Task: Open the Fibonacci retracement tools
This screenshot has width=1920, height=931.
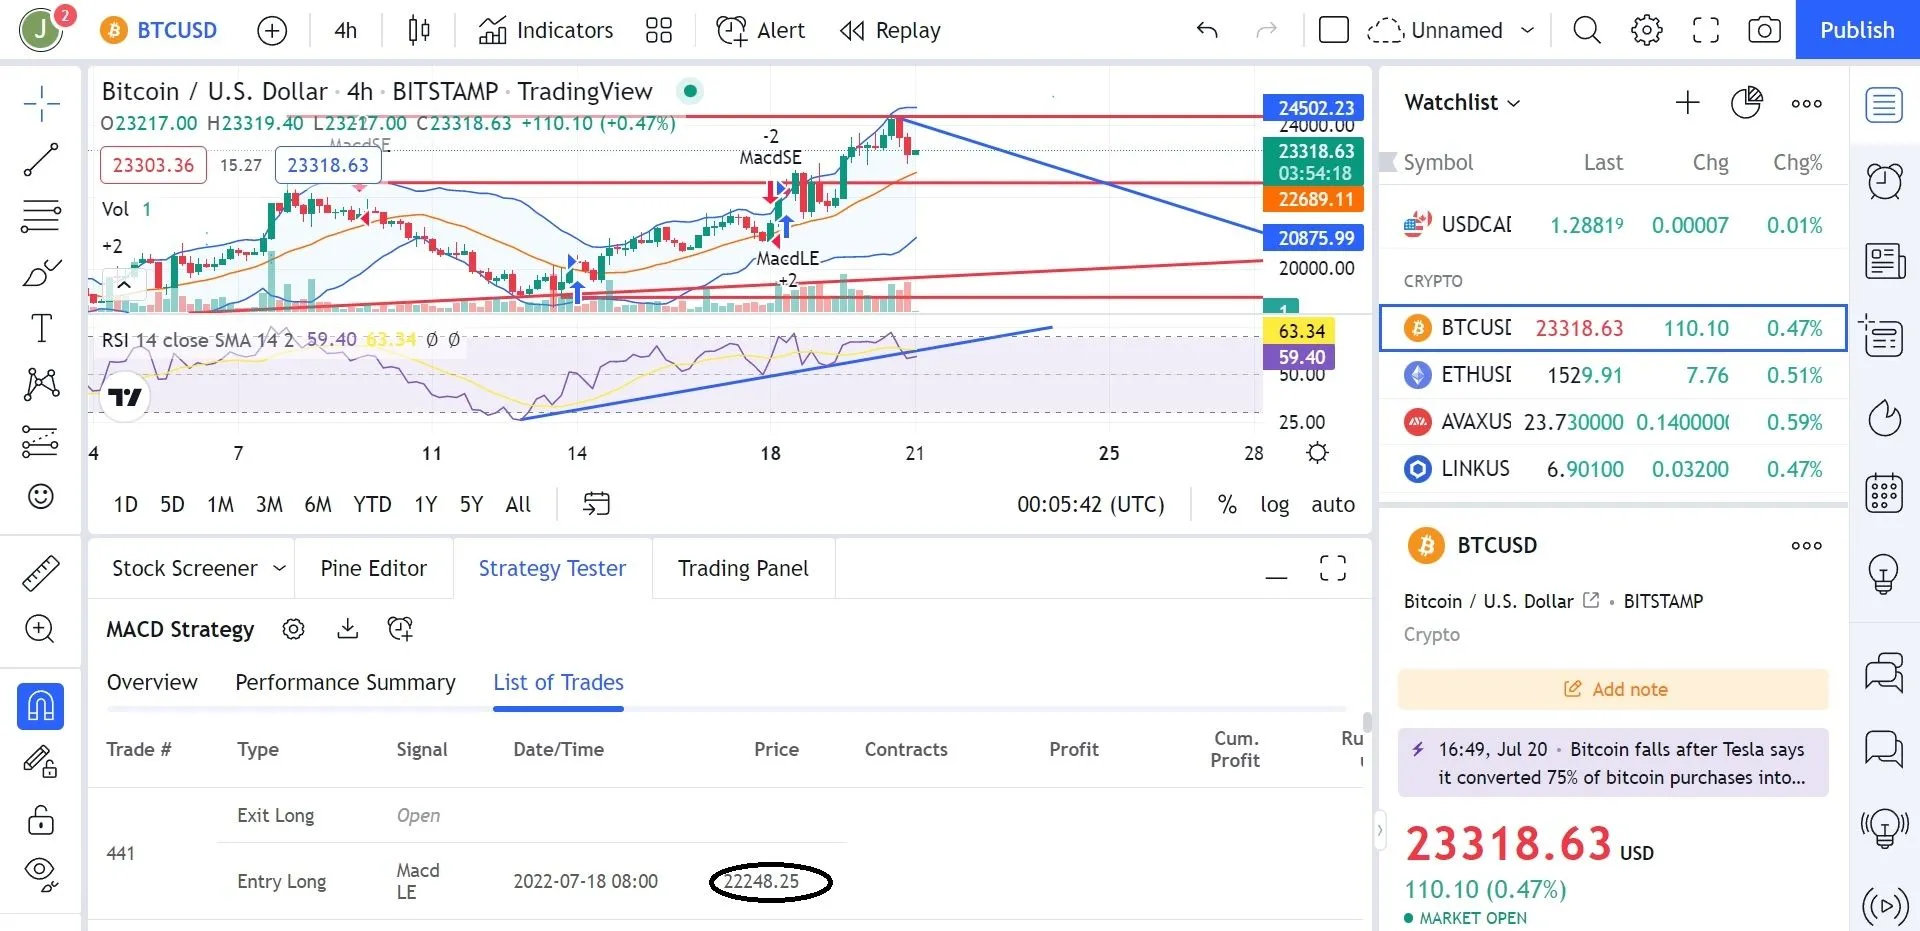Action: click(41, 215)
